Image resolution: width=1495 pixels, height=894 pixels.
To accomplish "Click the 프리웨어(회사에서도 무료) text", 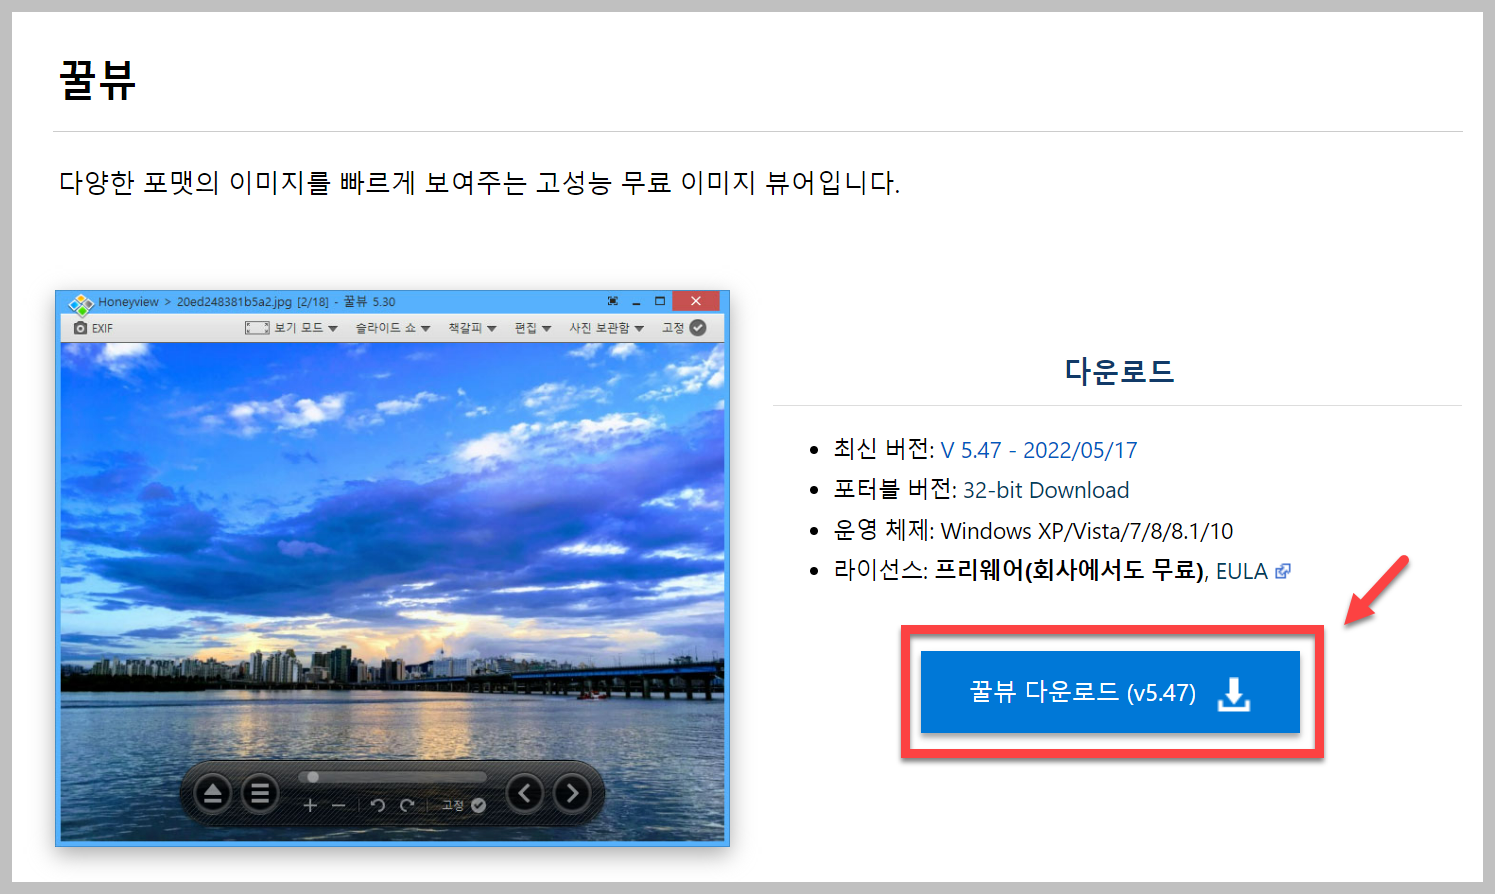I will click(1069, 570).
